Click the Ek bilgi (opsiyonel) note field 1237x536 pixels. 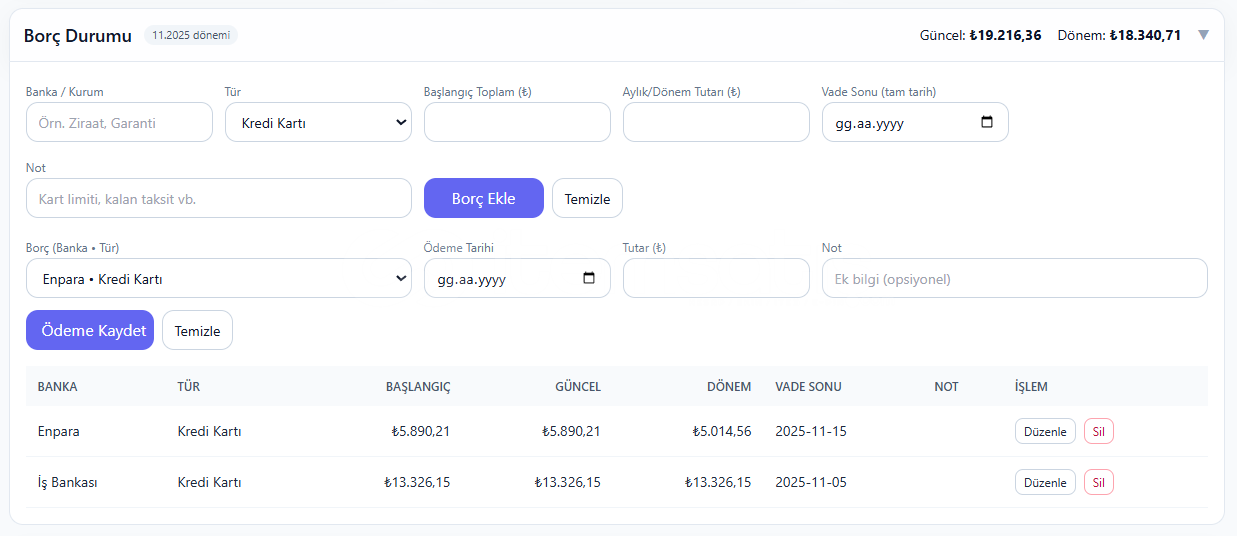1014,278
